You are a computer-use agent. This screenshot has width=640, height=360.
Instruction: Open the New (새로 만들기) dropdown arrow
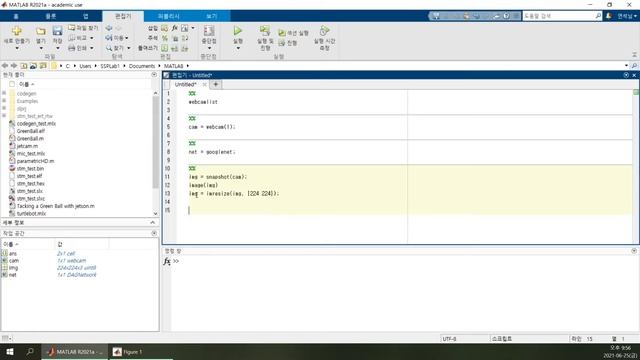click(x=17, y=49)
